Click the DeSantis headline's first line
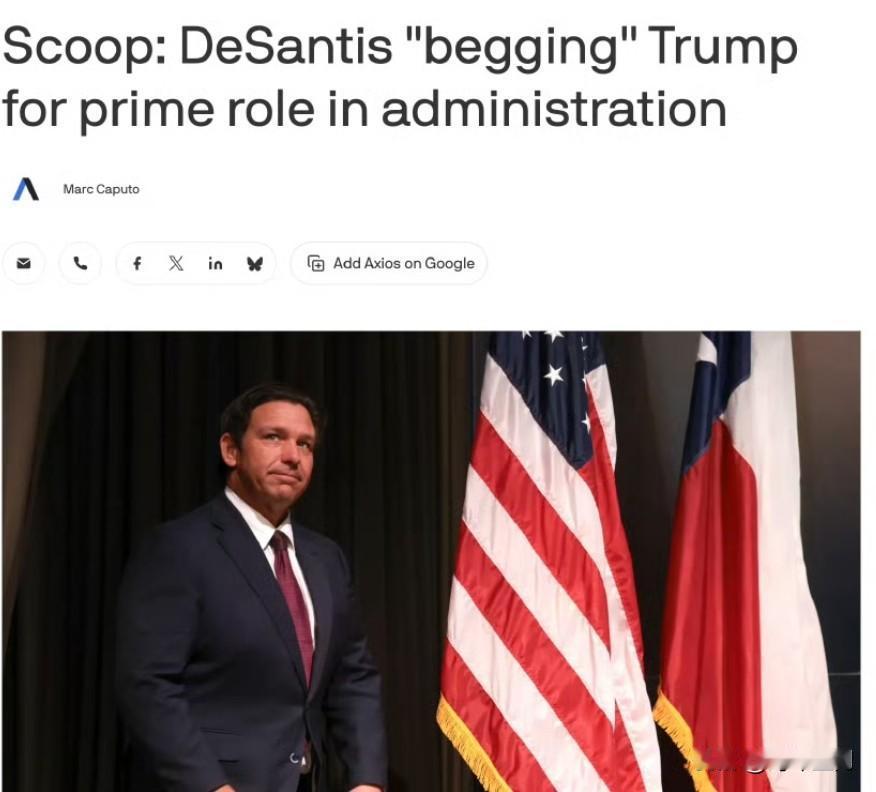 click(x=400, y=47)
